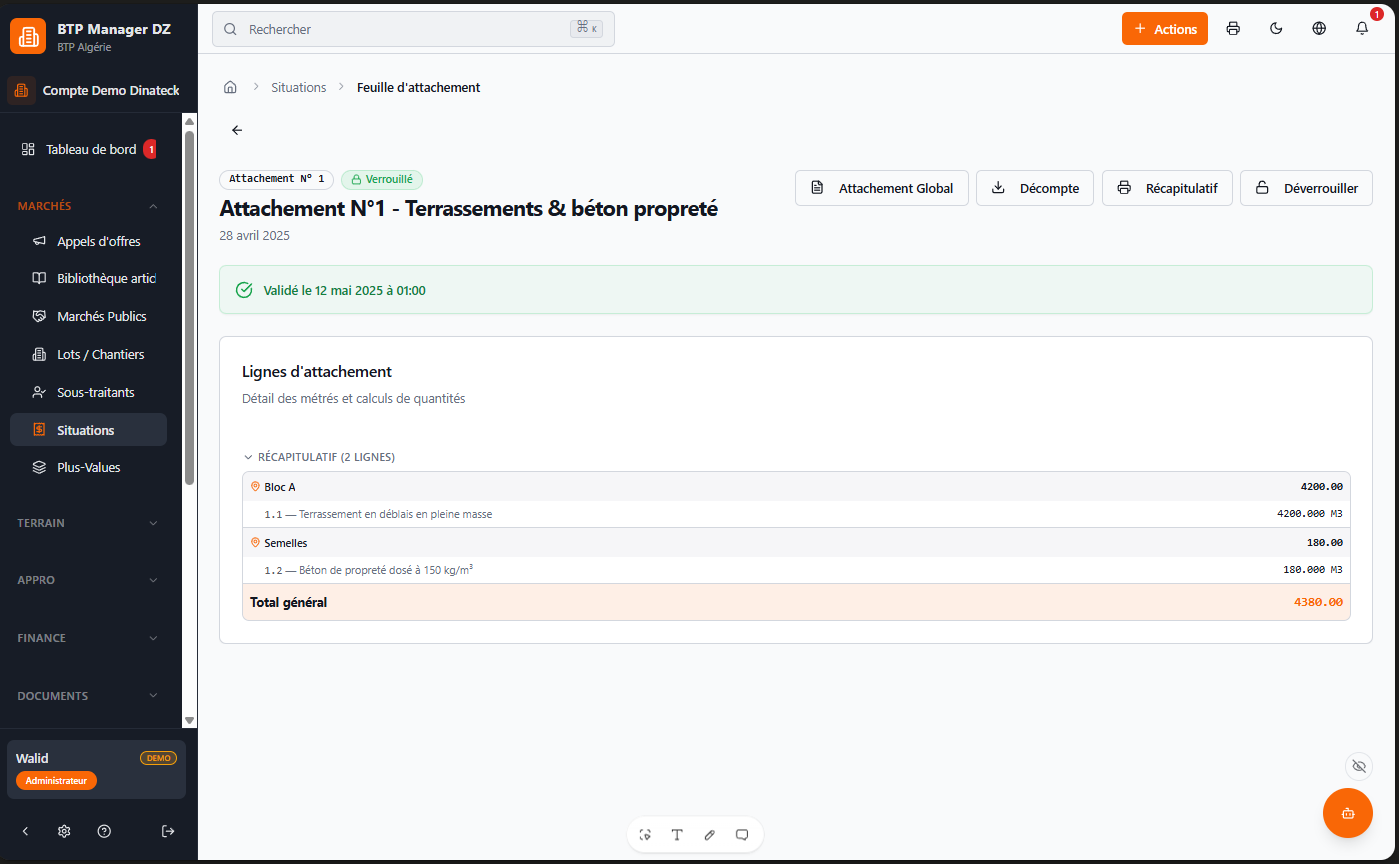Click the sidebar scrollbar thumb

point(189,307)
